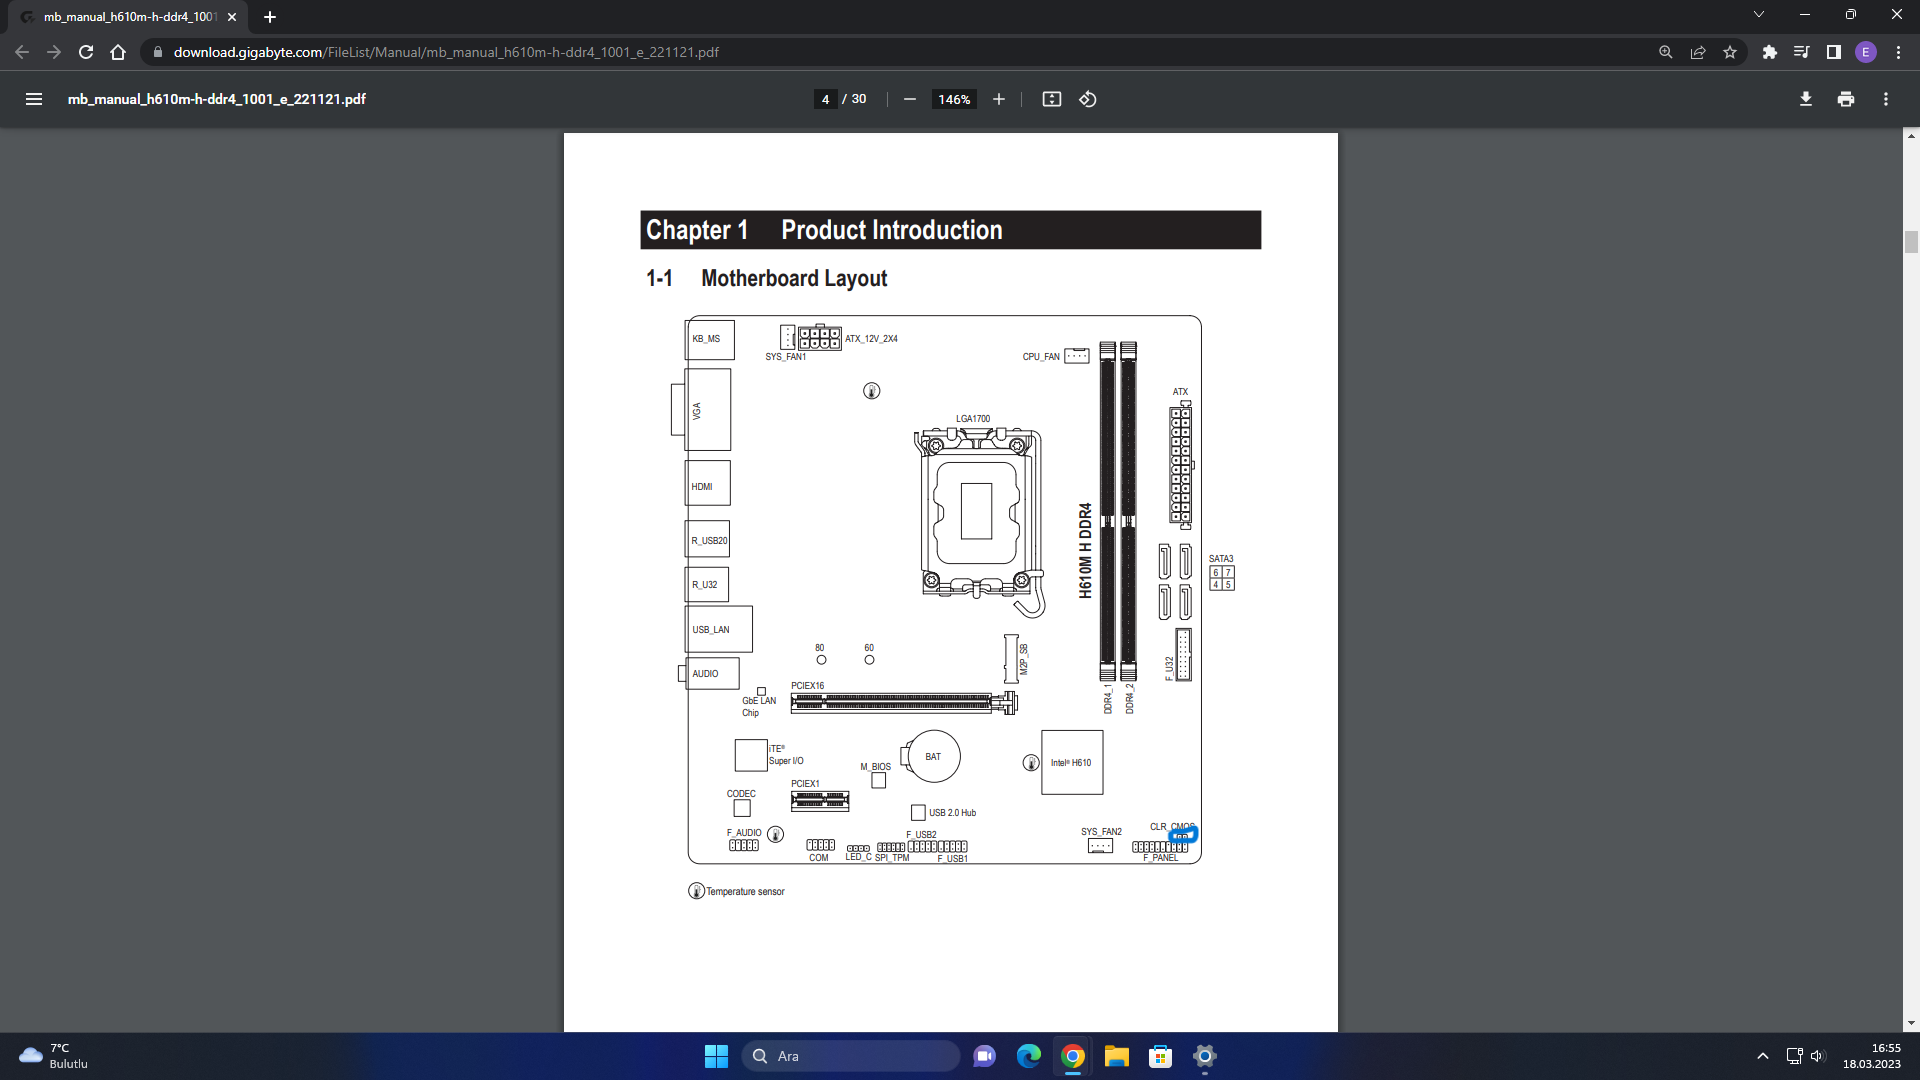Open File Explorer from taskbar
The image size is (1920, 1080).
(1116, 1056)
